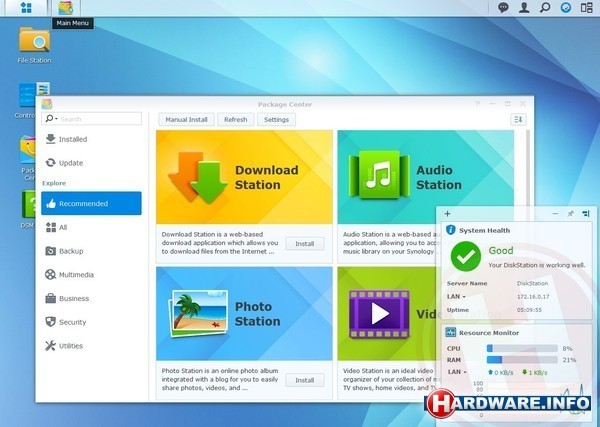Select the Utilities category
The image size is (600, 427).
pos(91,346)
